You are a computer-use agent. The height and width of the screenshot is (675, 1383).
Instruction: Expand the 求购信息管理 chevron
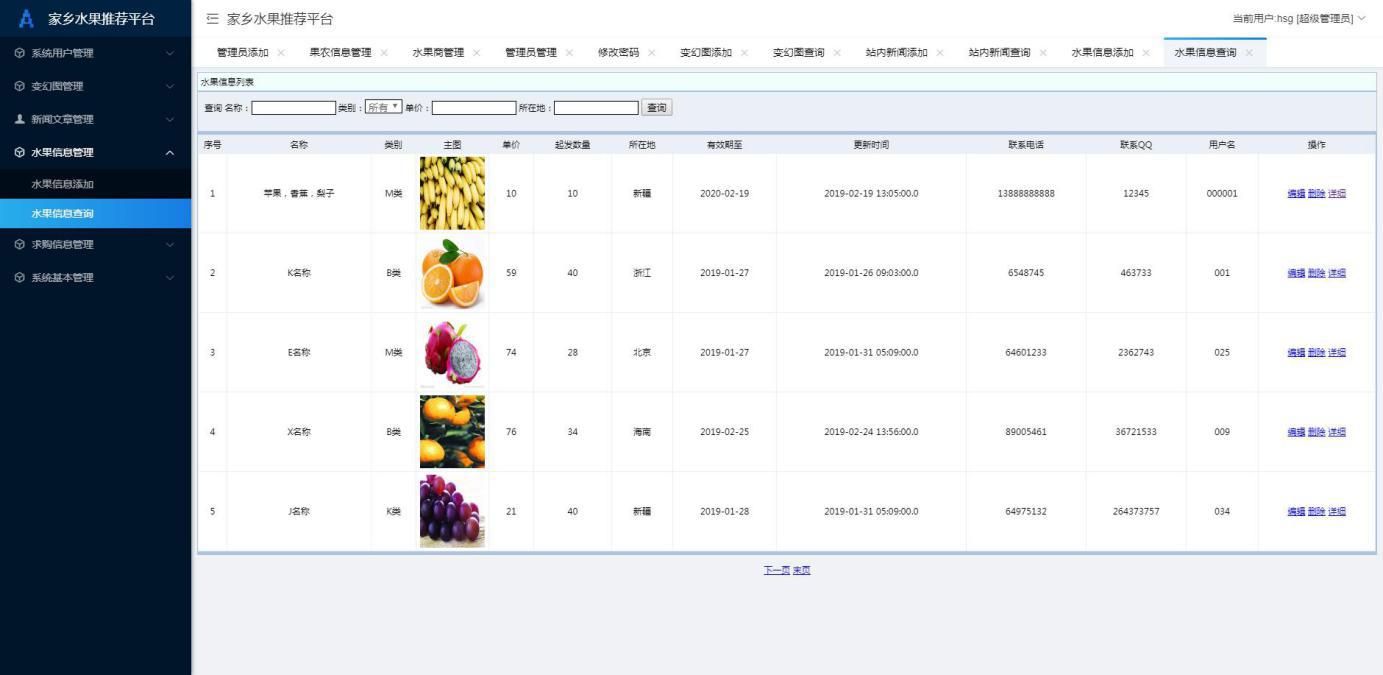coord(170,244)
